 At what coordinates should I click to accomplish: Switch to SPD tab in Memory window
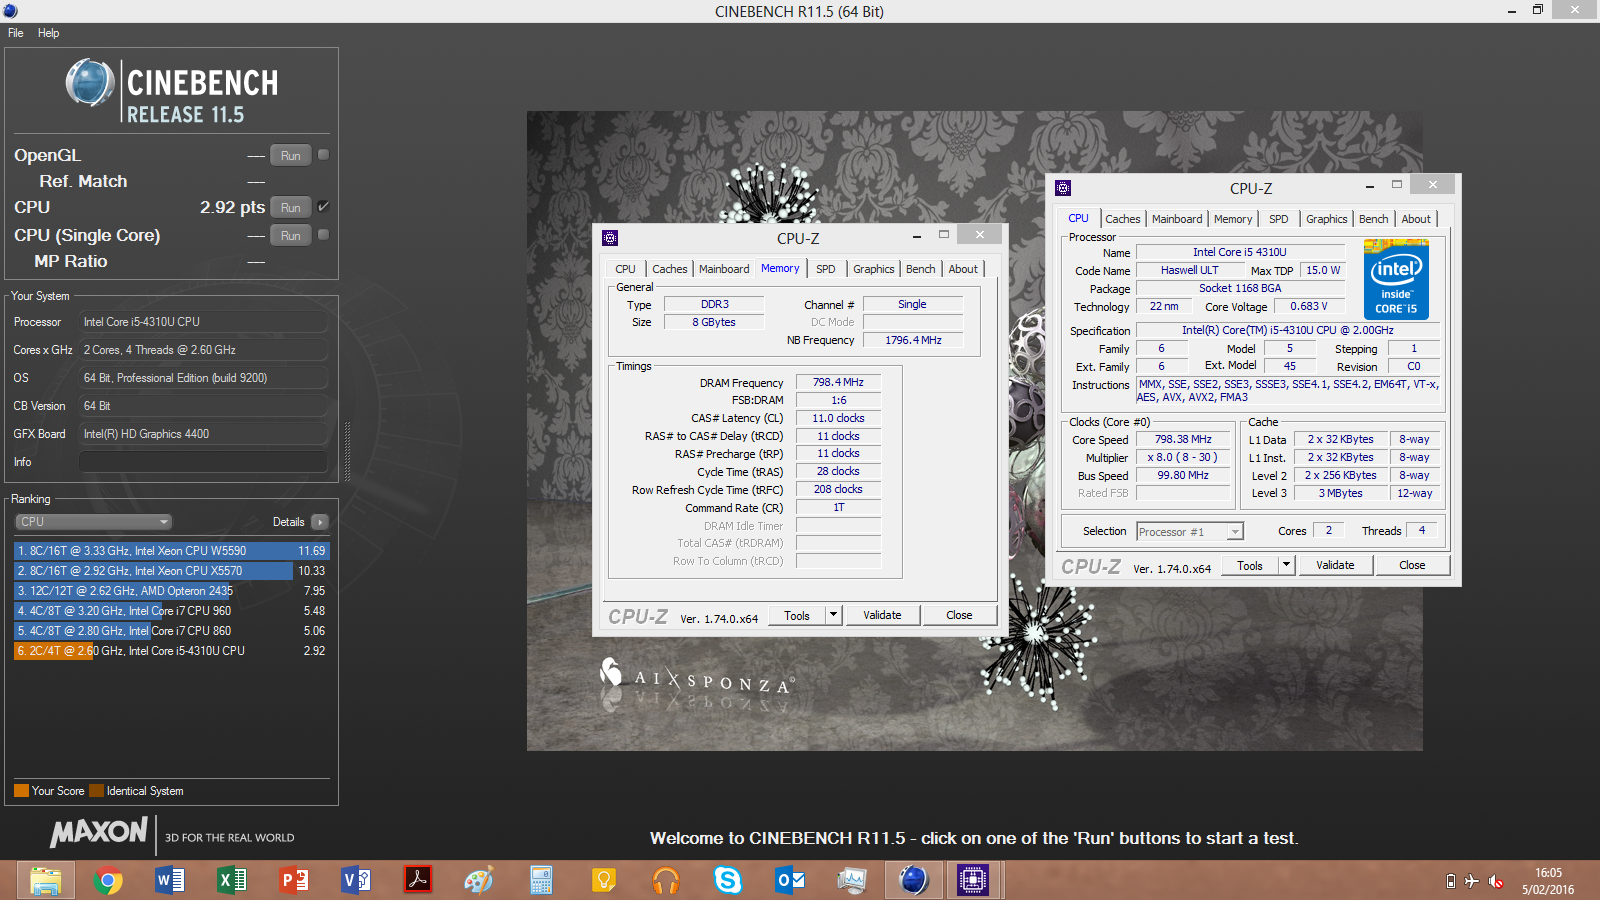826,269
